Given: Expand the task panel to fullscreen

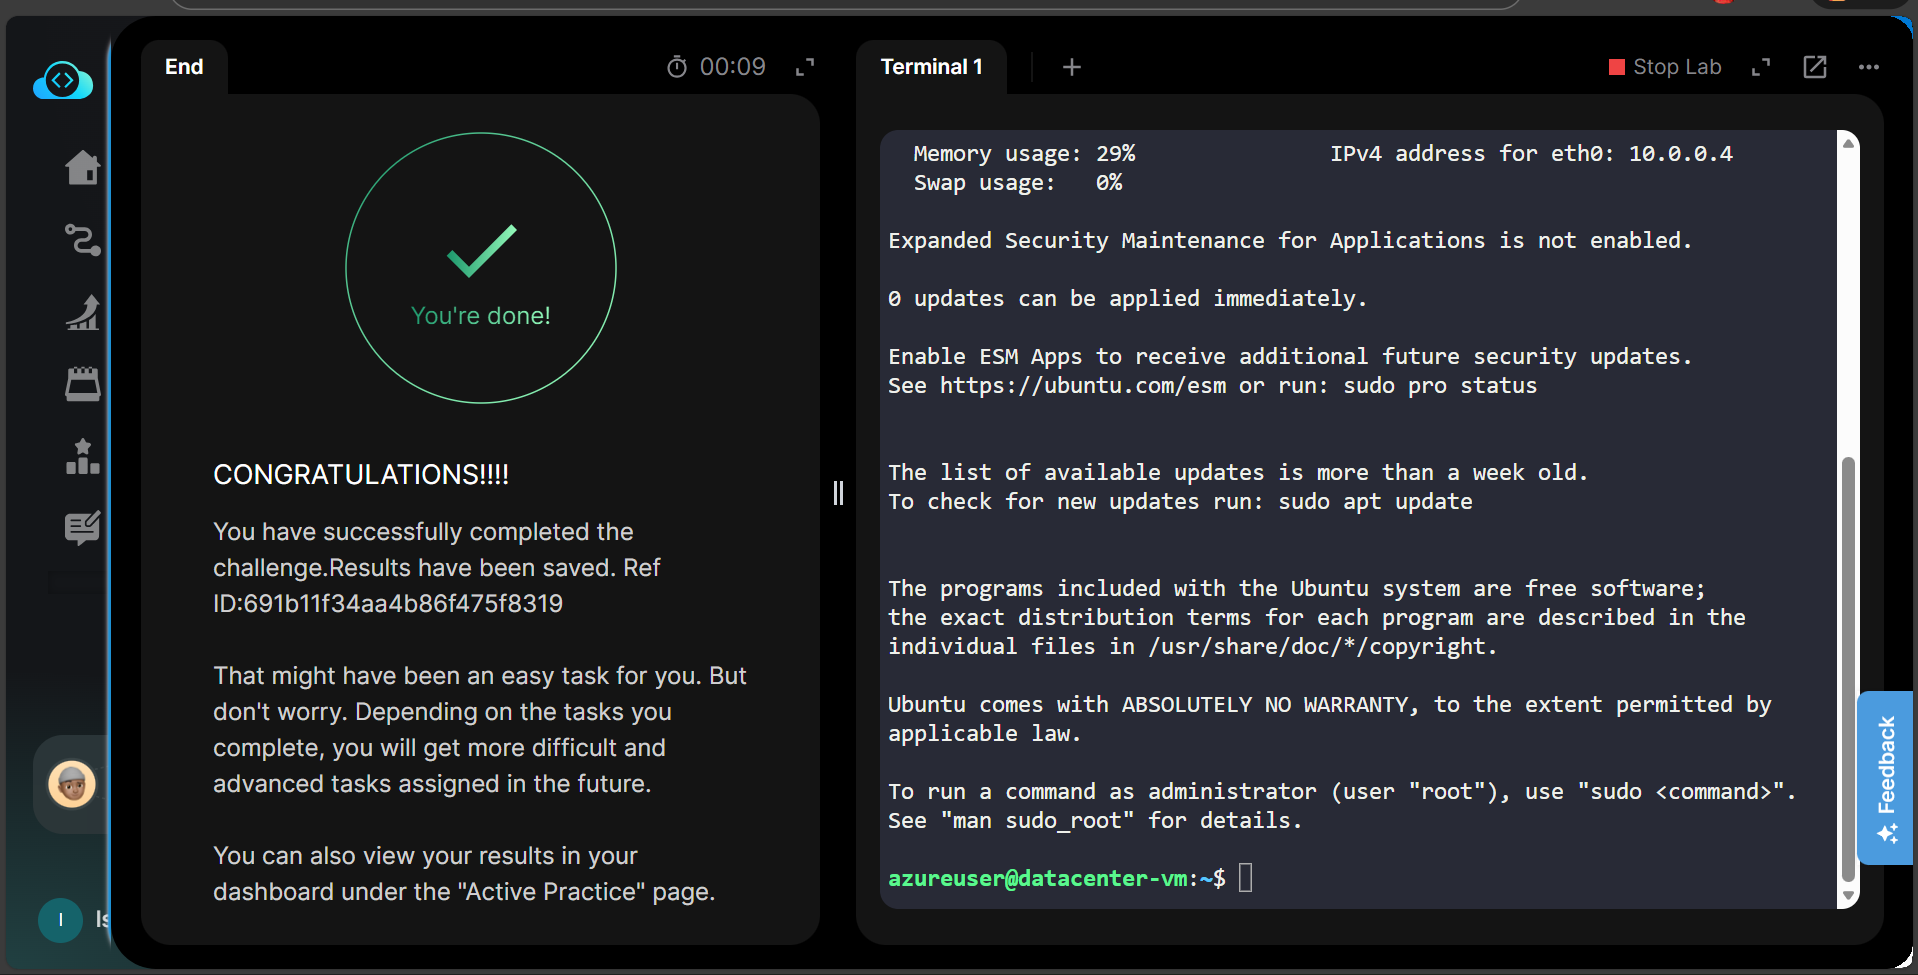Looking at the screenshot, I should click(805, 67).
